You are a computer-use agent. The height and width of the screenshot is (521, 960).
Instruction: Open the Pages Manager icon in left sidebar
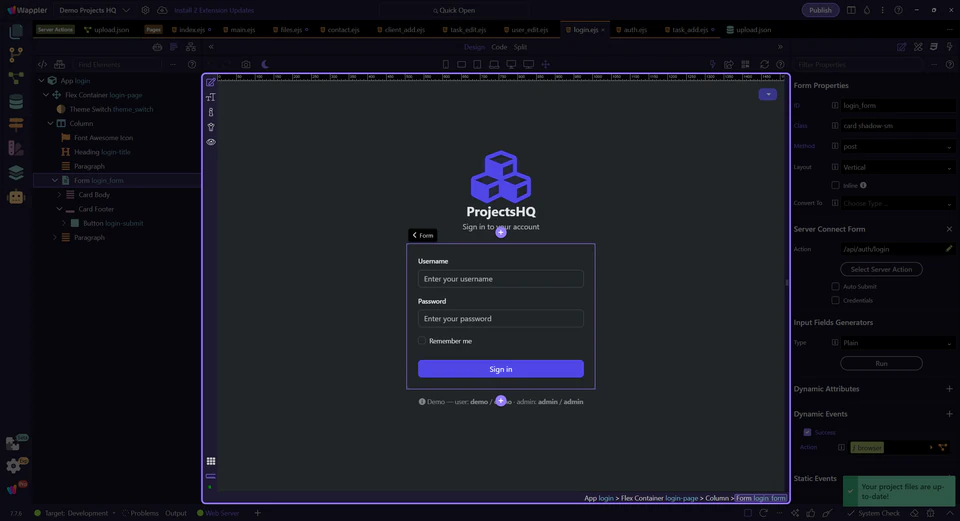pos(16,31)
